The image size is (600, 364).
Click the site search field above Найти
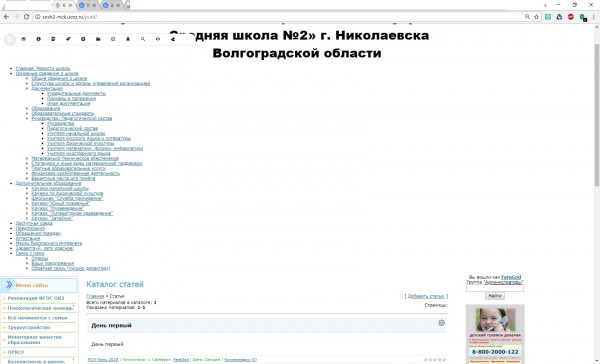pos(495,288)
